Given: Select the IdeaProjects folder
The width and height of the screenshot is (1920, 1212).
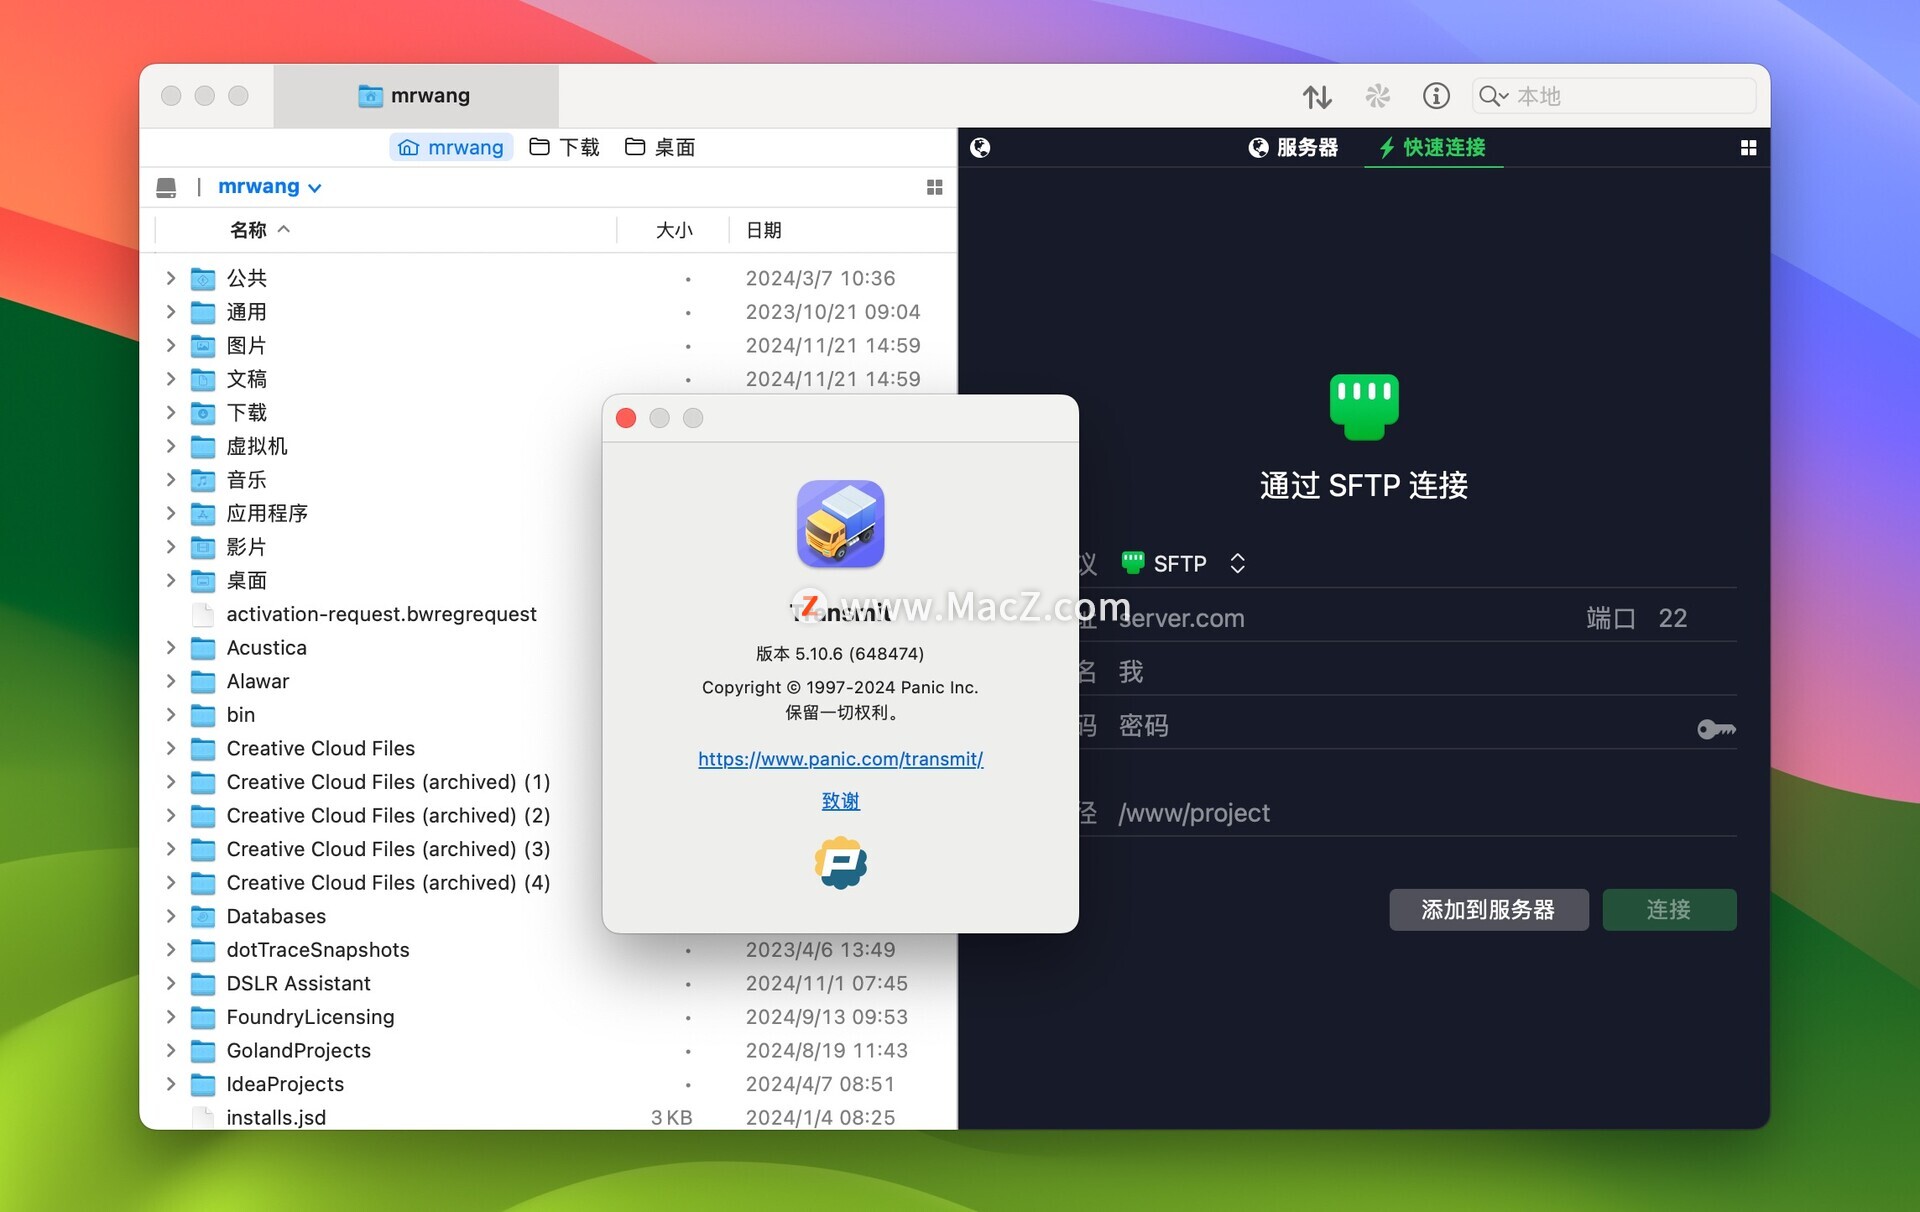Looking at the screenshot, I should point(285,1084).
